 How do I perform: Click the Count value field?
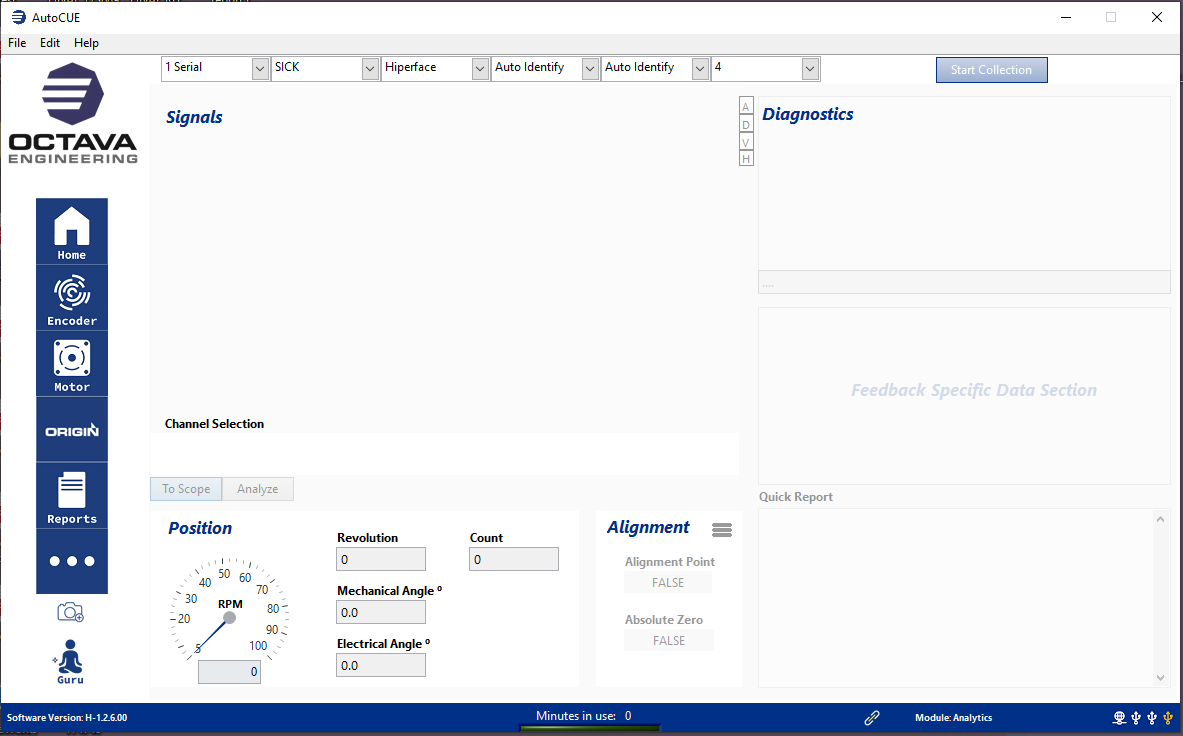pos(514,560)
